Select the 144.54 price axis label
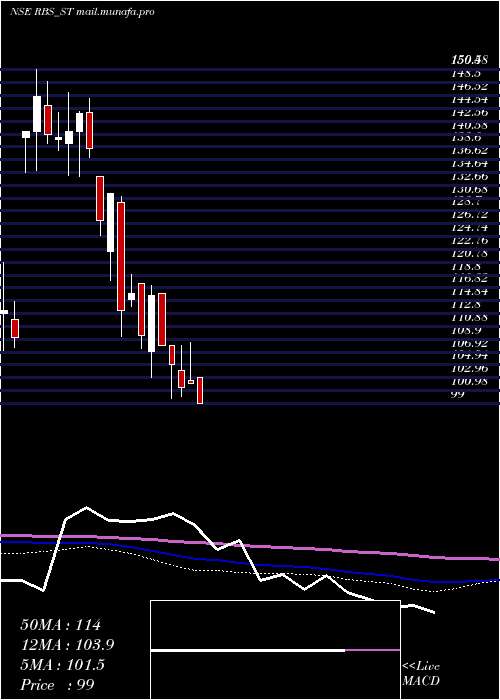This screenshot has width=500, height=700. point(471,99)
